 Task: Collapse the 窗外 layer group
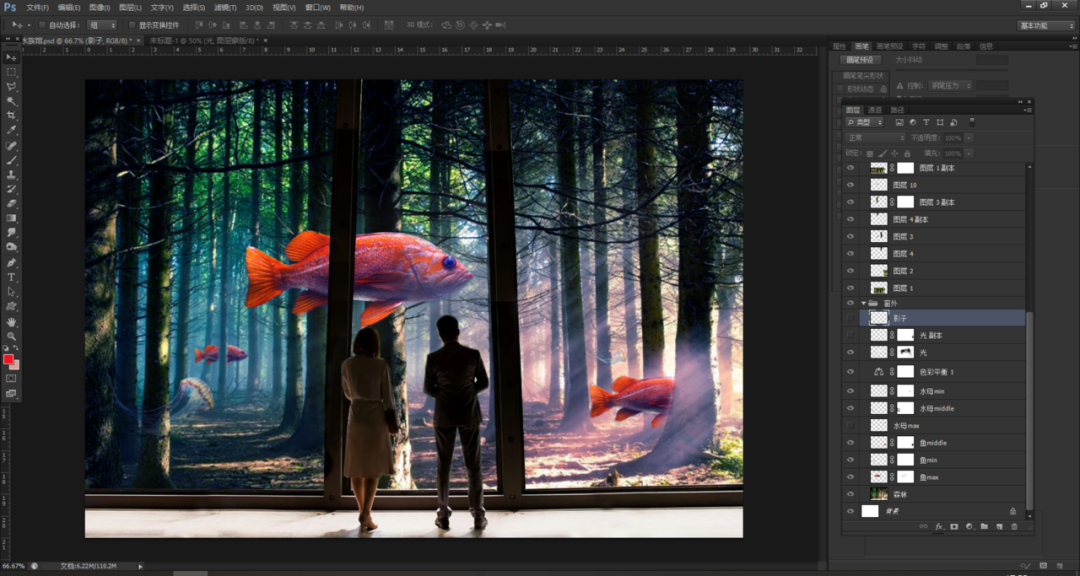[x=864, y=303]
